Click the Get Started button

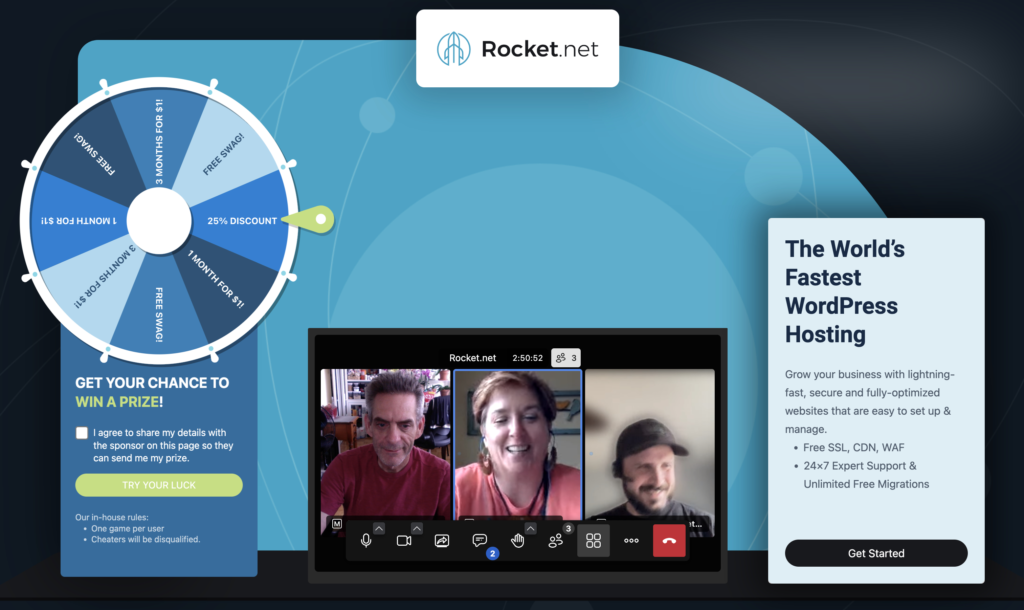(876, 553)
